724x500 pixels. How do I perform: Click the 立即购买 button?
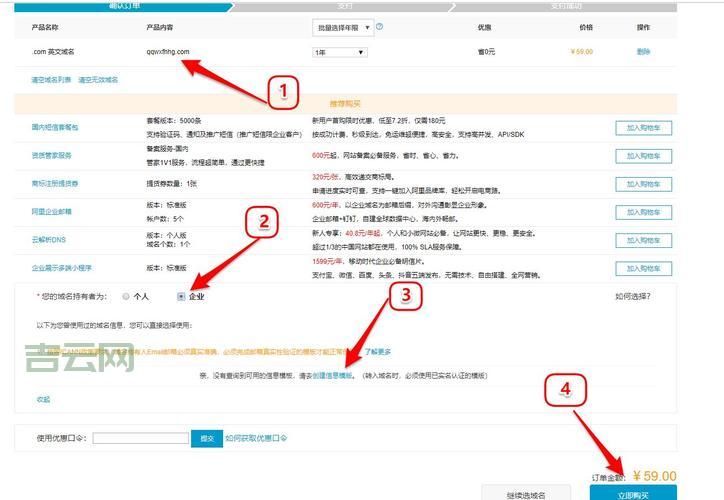coord(633,493)
